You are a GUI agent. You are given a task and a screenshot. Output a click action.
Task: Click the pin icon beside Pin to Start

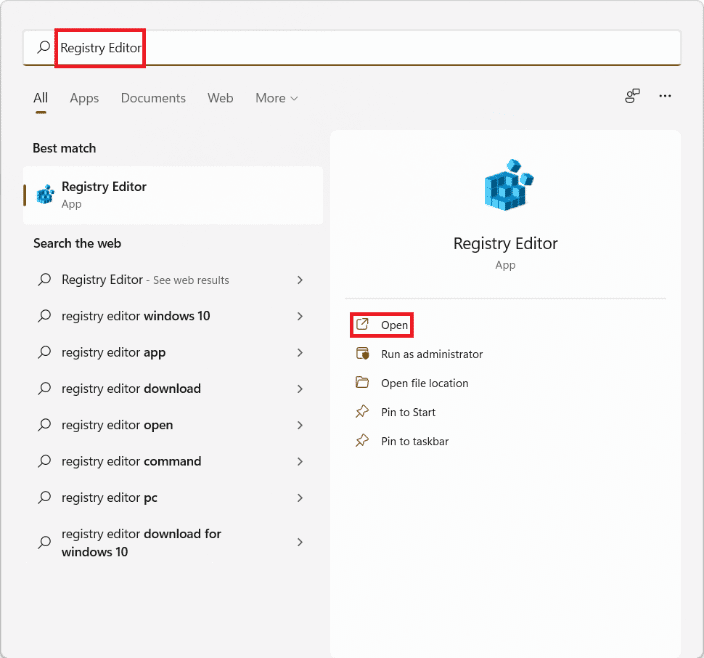362,412
